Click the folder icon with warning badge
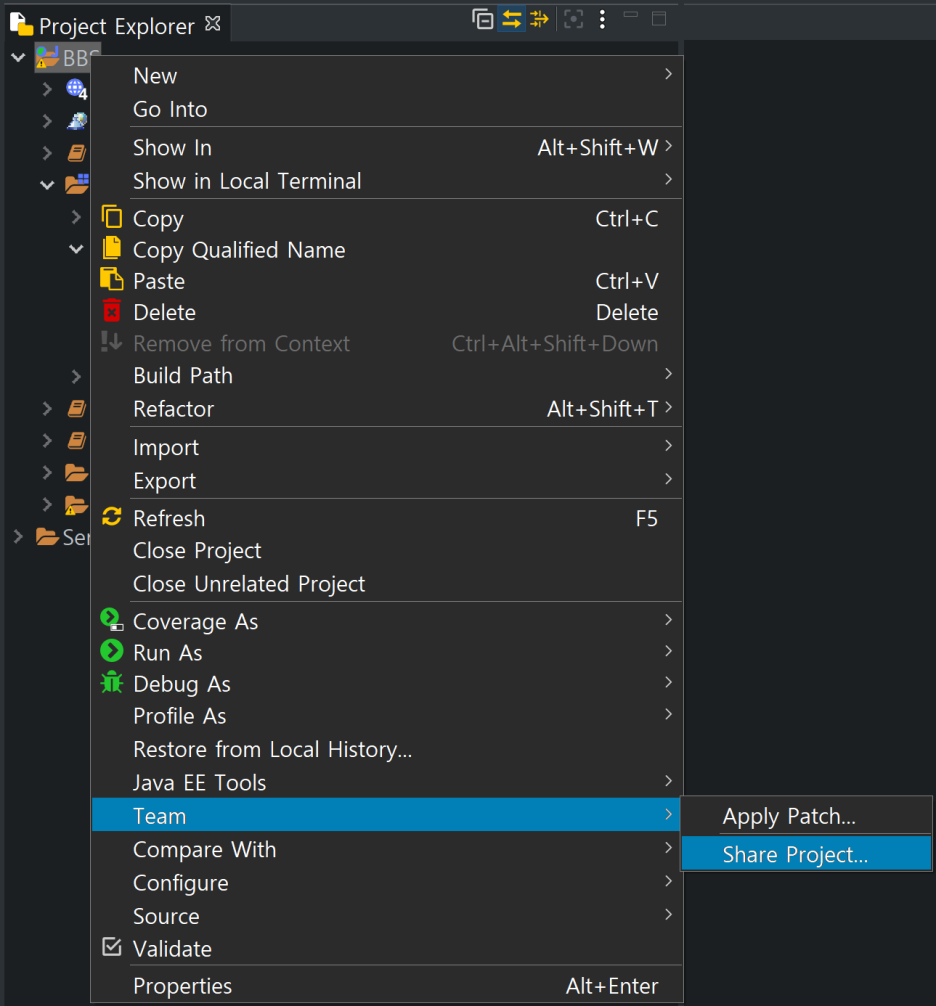 pos(76,505)
